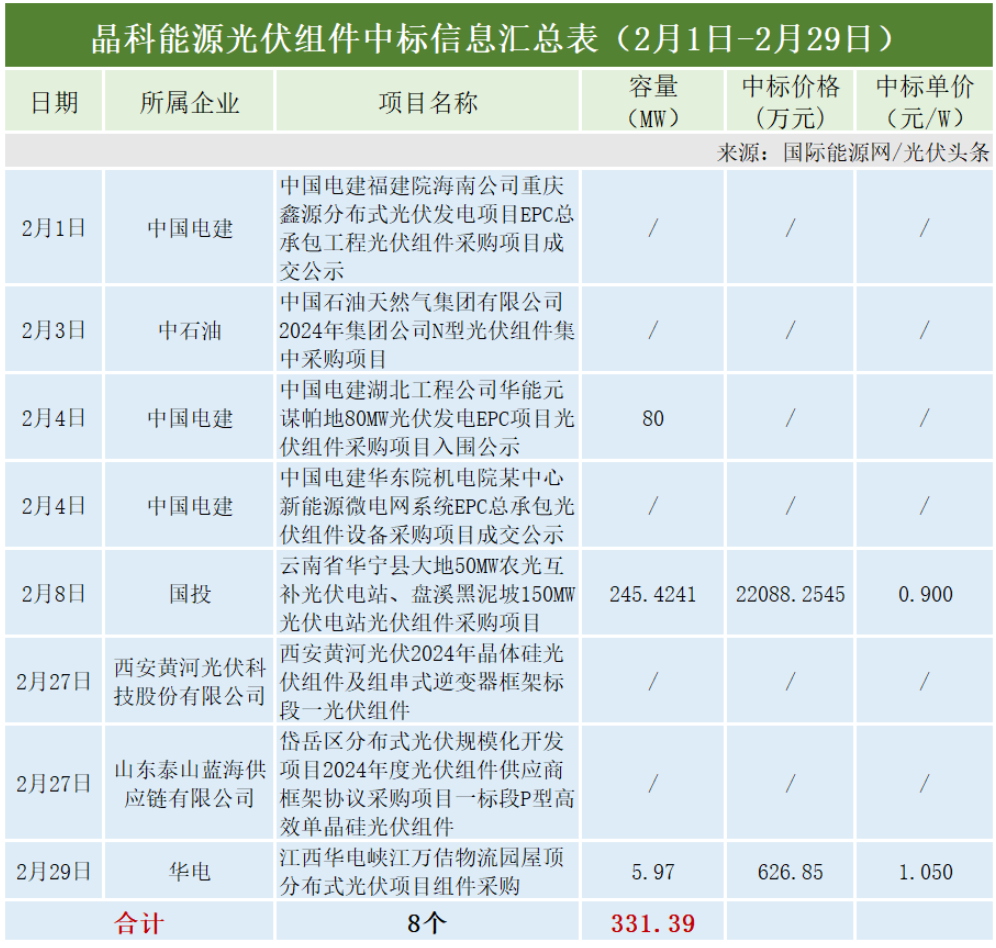The image size is (996, 948).
Task: Select the 2月27日 date in the 西安黄河 row
Action: click(x=54, y=681)
